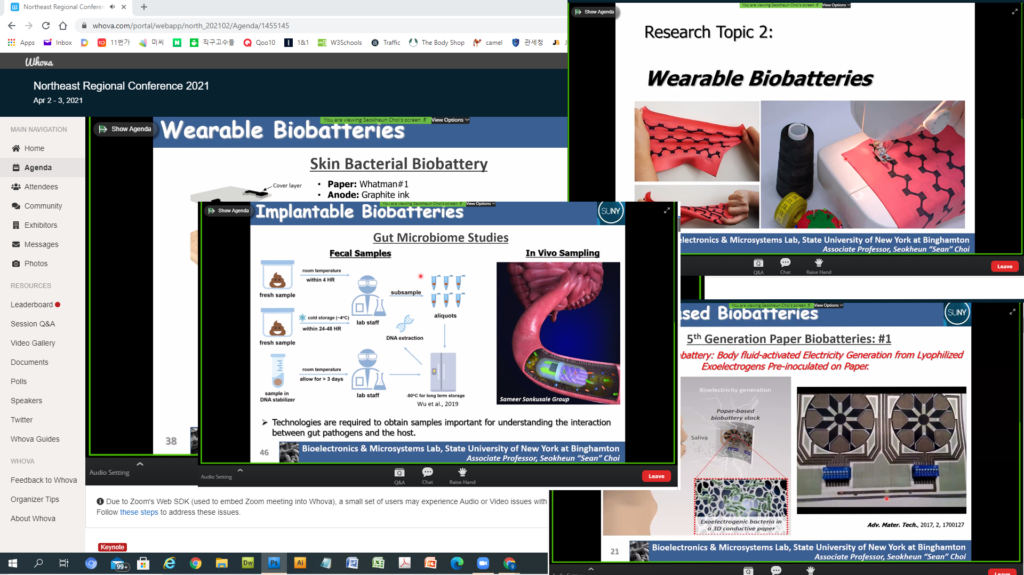Open Polls in resources
Viewport: 1024px width, 575px height.
(x=18, y=381)
